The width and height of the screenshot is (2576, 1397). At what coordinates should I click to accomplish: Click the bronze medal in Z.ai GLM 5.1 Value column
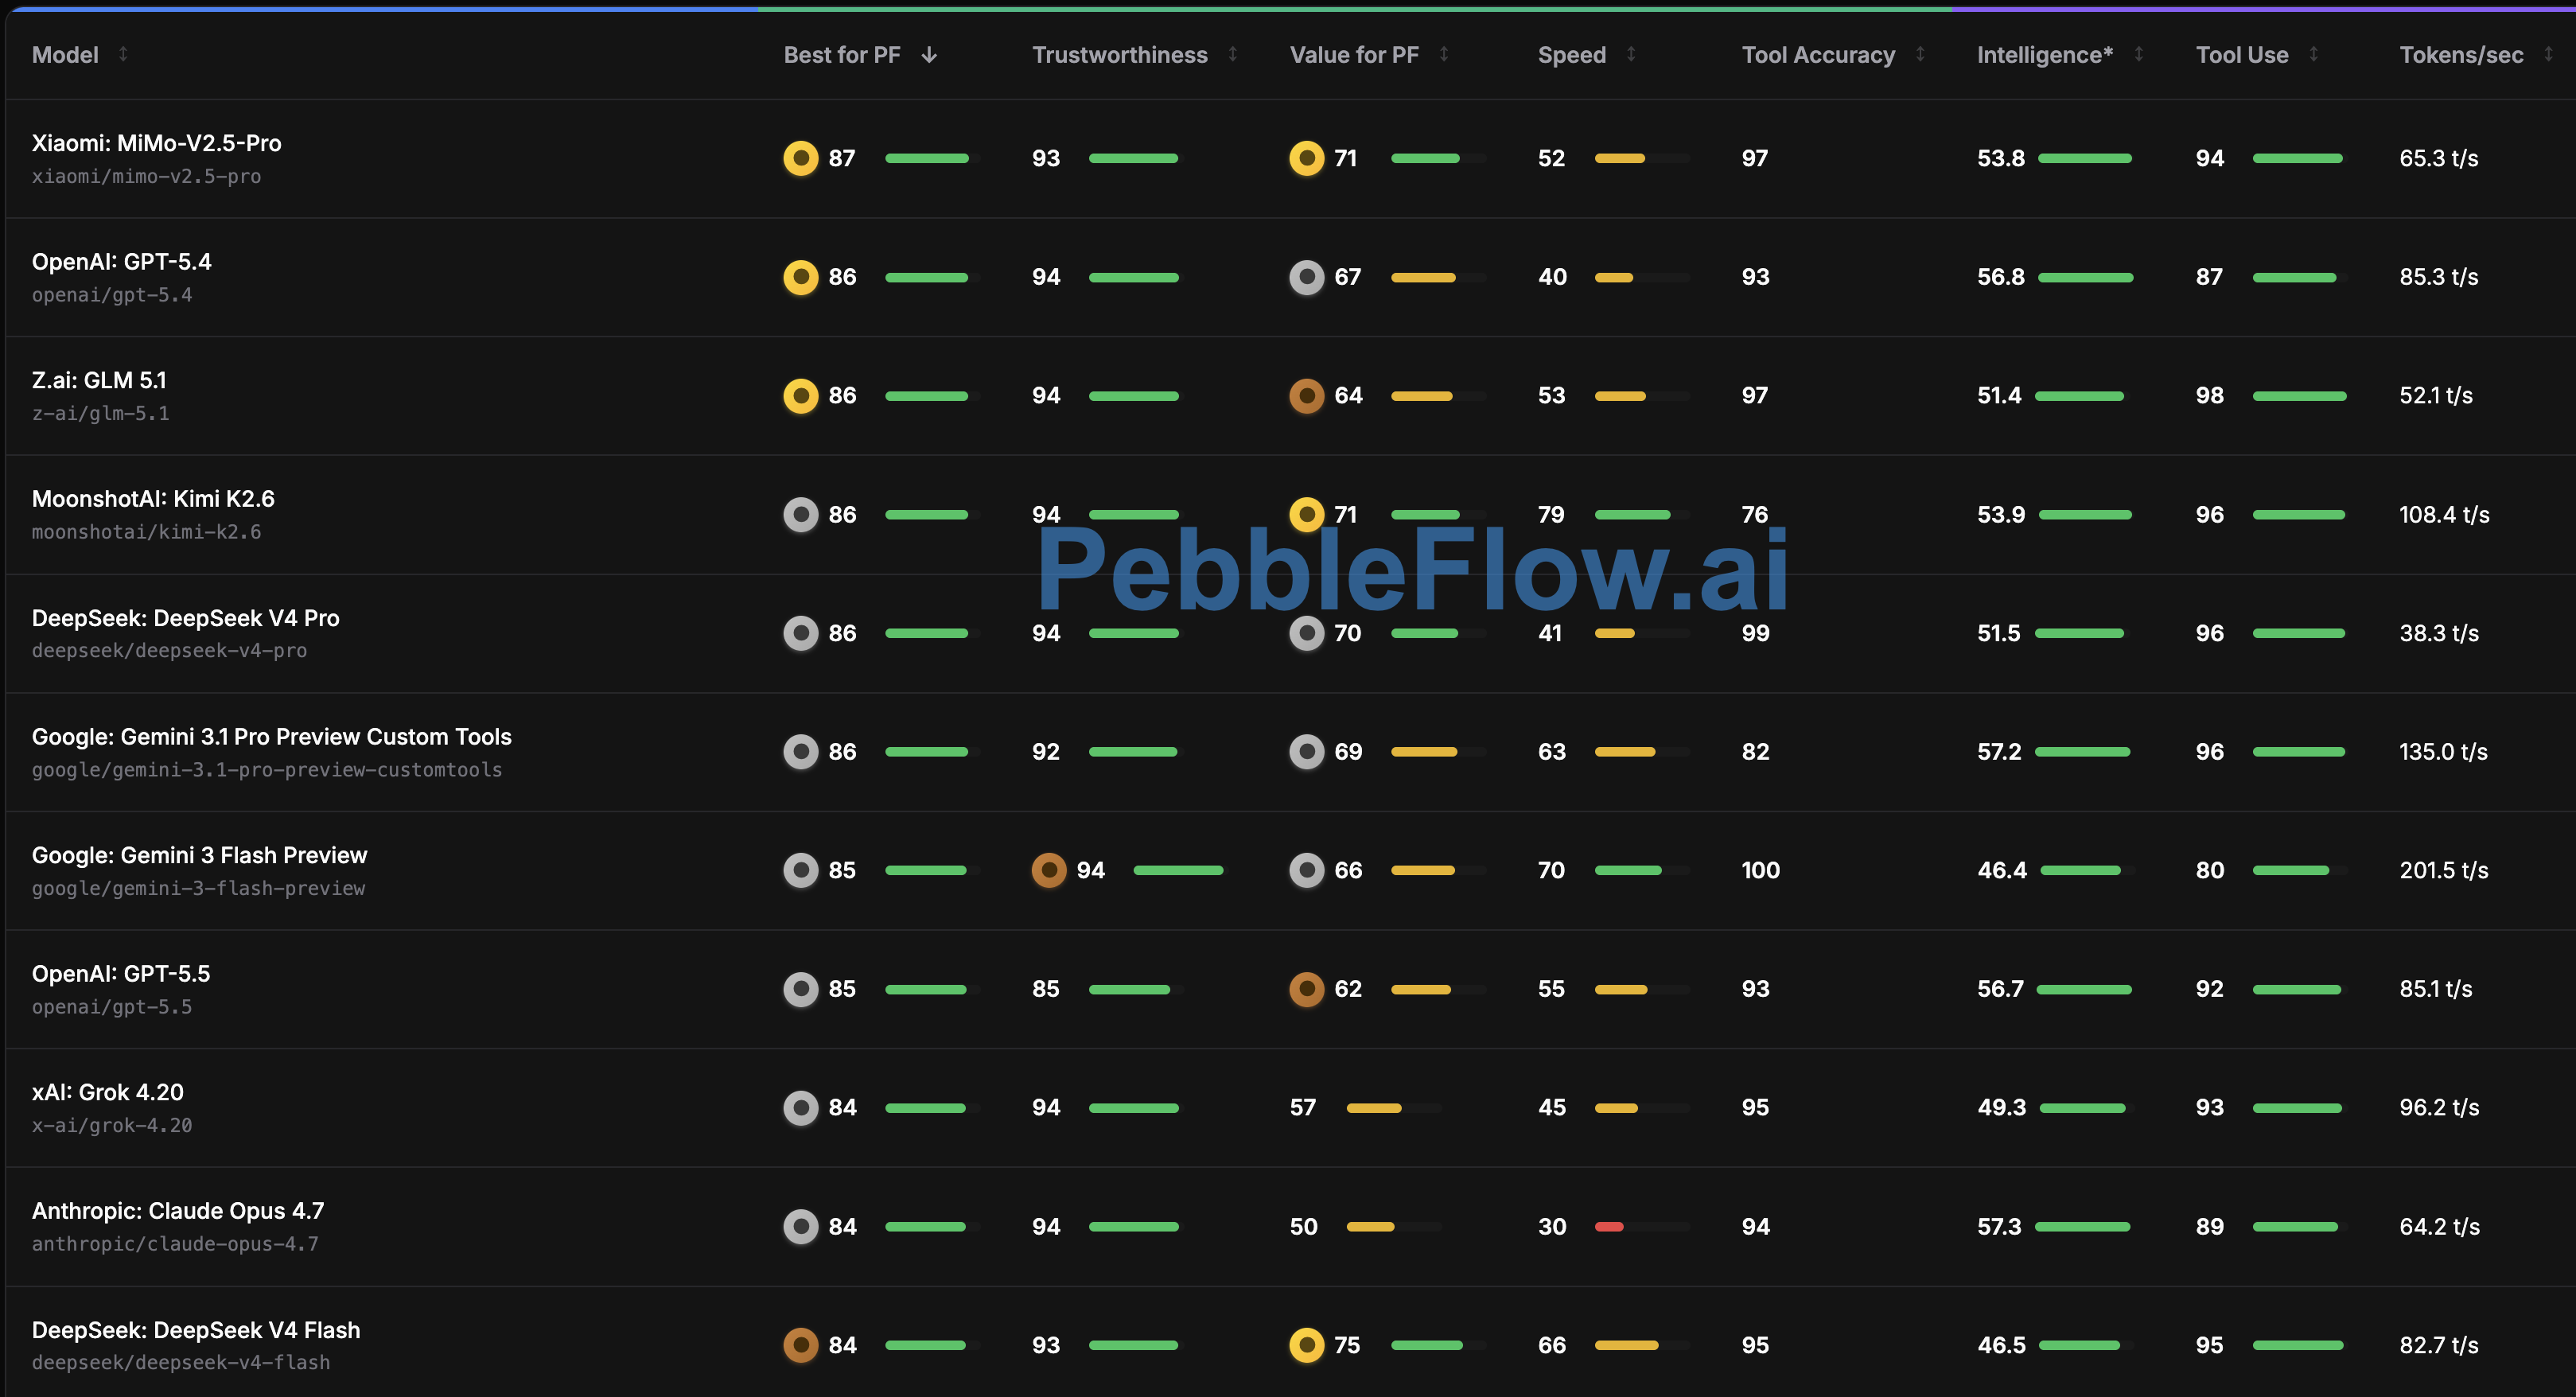click(1306, 396)
